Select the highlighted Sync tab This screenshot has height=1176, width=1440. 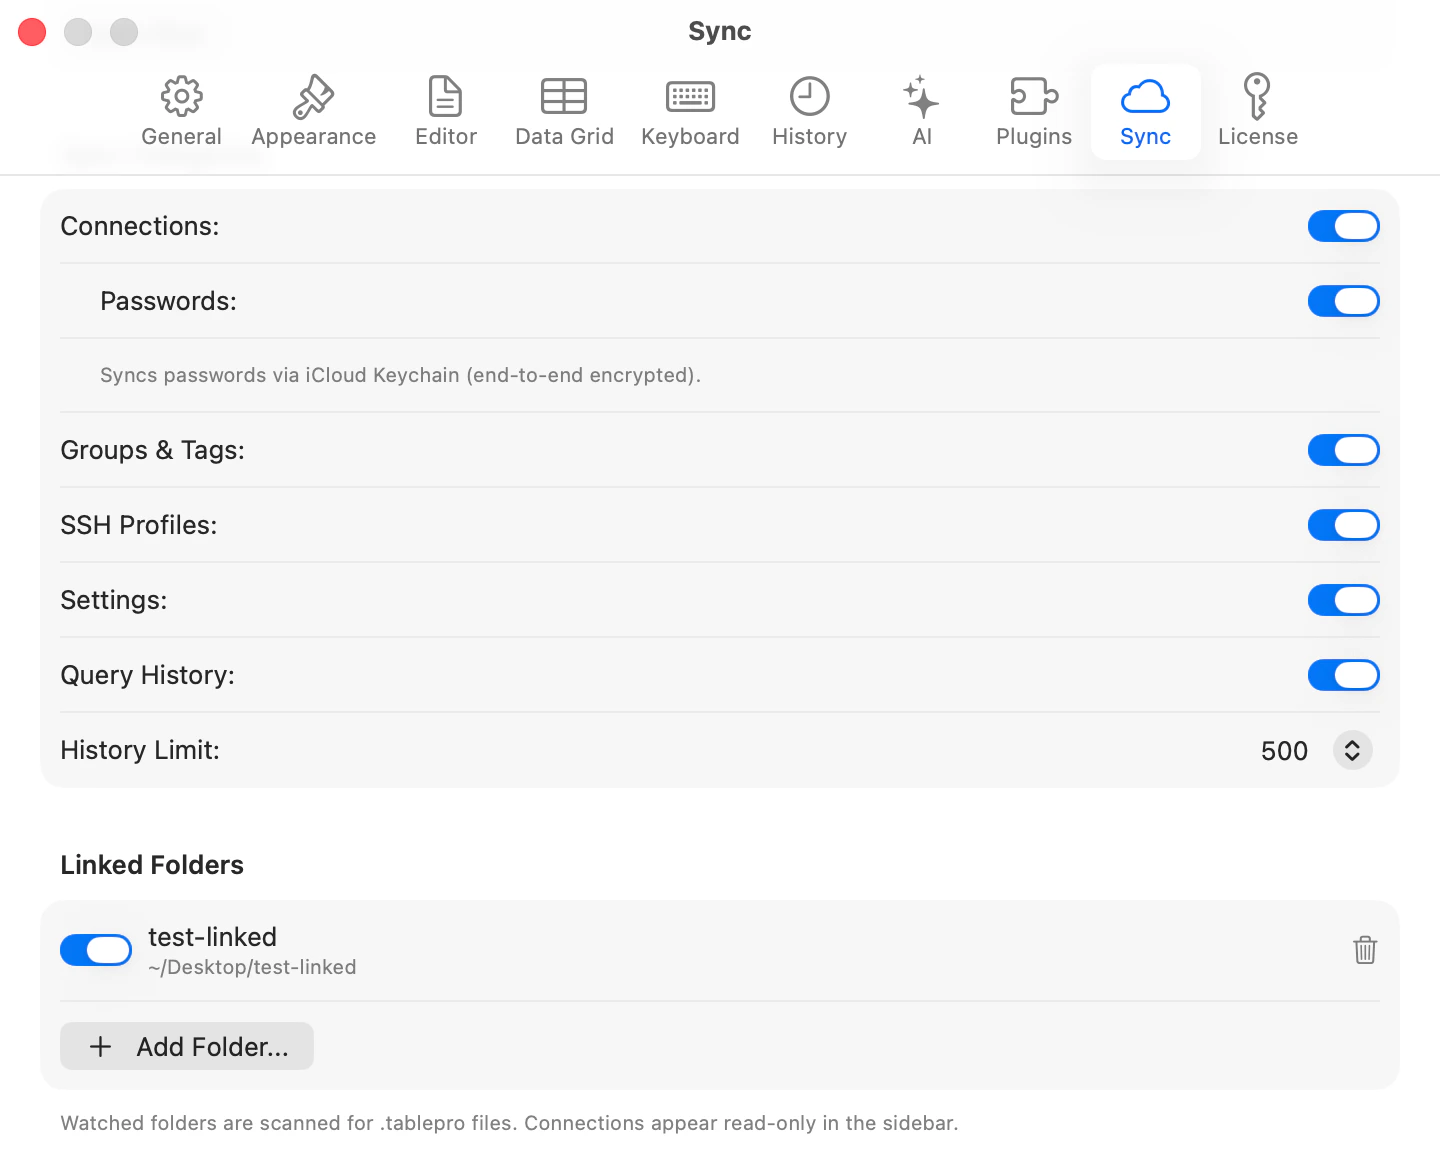coord(1145,110)
